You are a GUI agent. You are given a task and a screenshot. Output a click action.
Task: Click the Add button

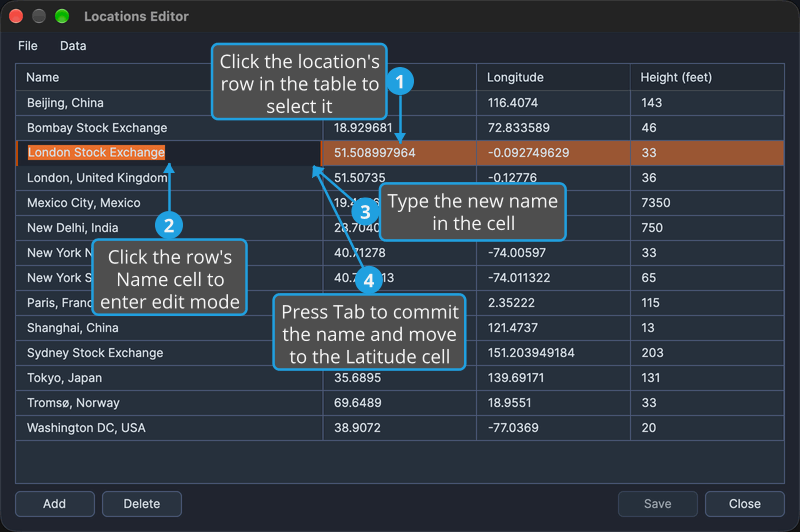(55, 504)
